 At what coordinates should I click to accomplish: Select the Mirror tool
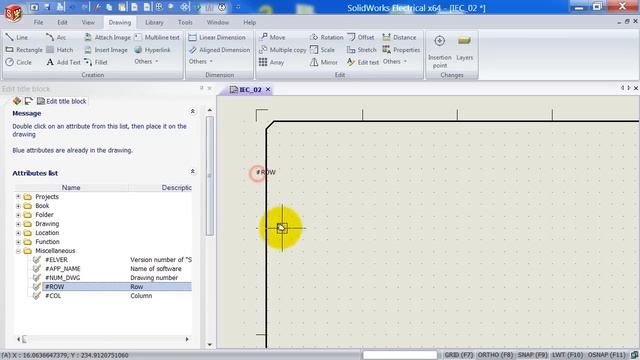pos(324,62)
